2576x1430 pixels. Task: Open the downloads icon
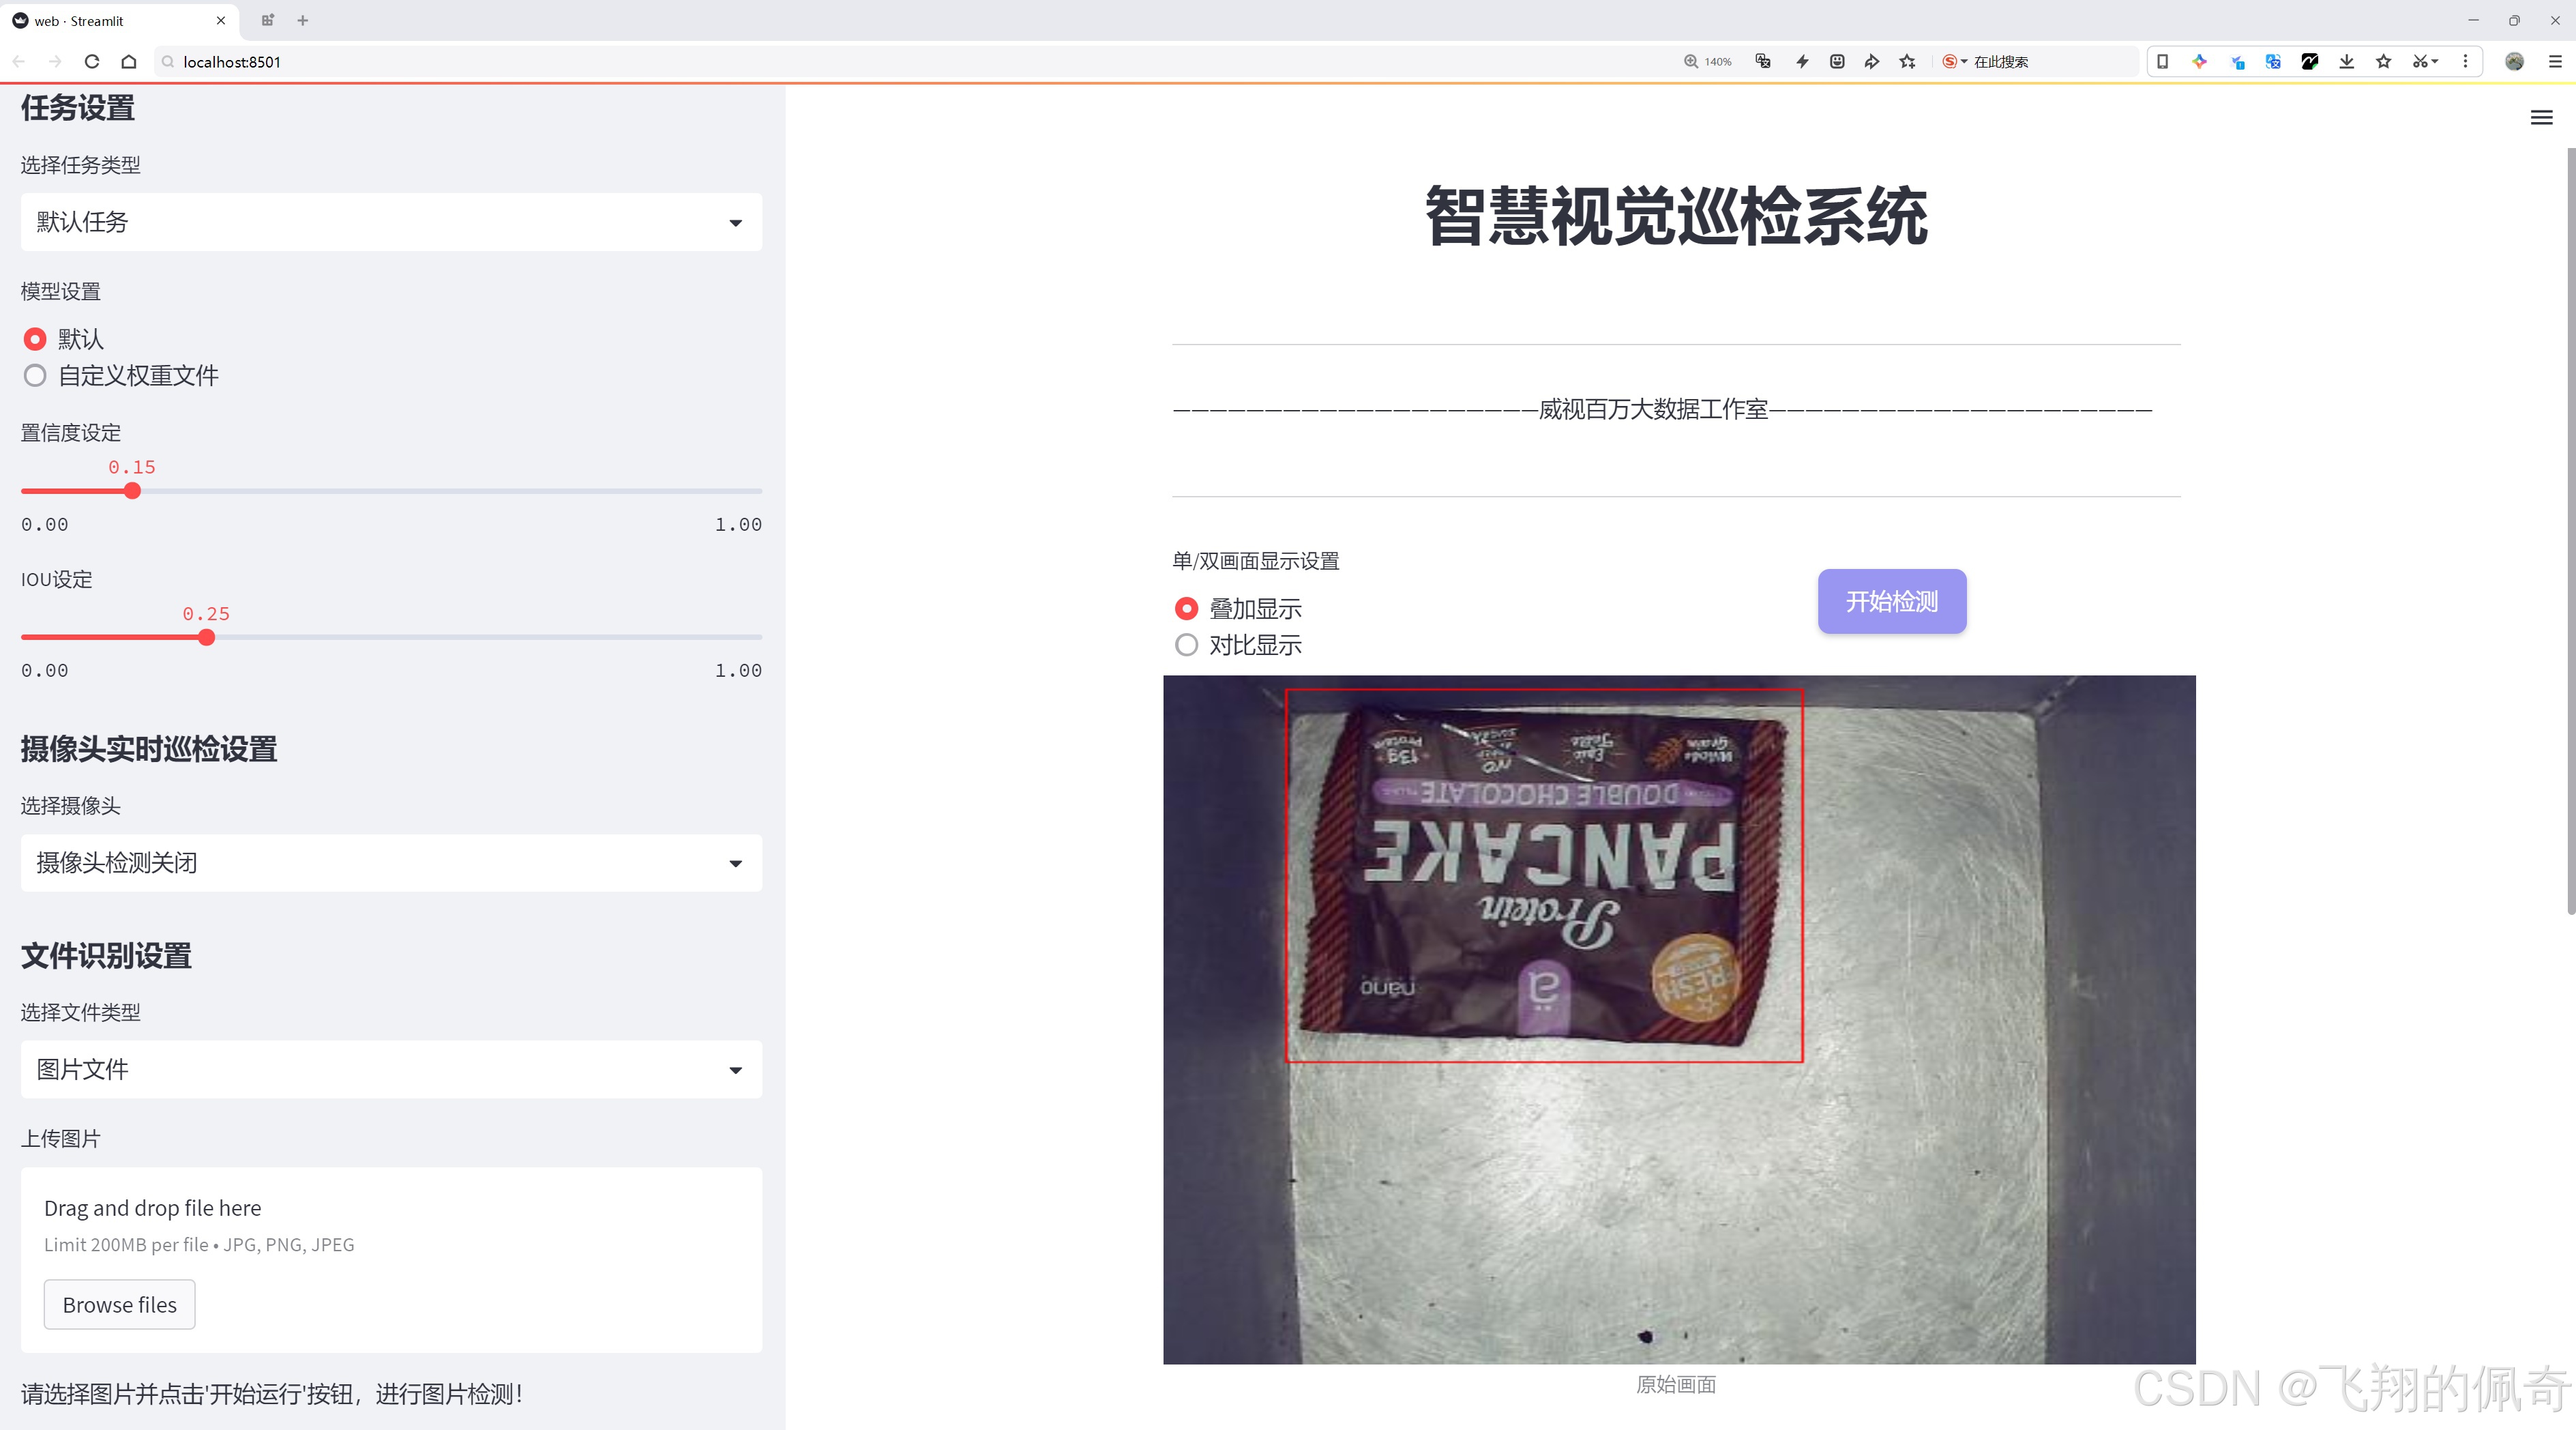(x=2347, y=62)
